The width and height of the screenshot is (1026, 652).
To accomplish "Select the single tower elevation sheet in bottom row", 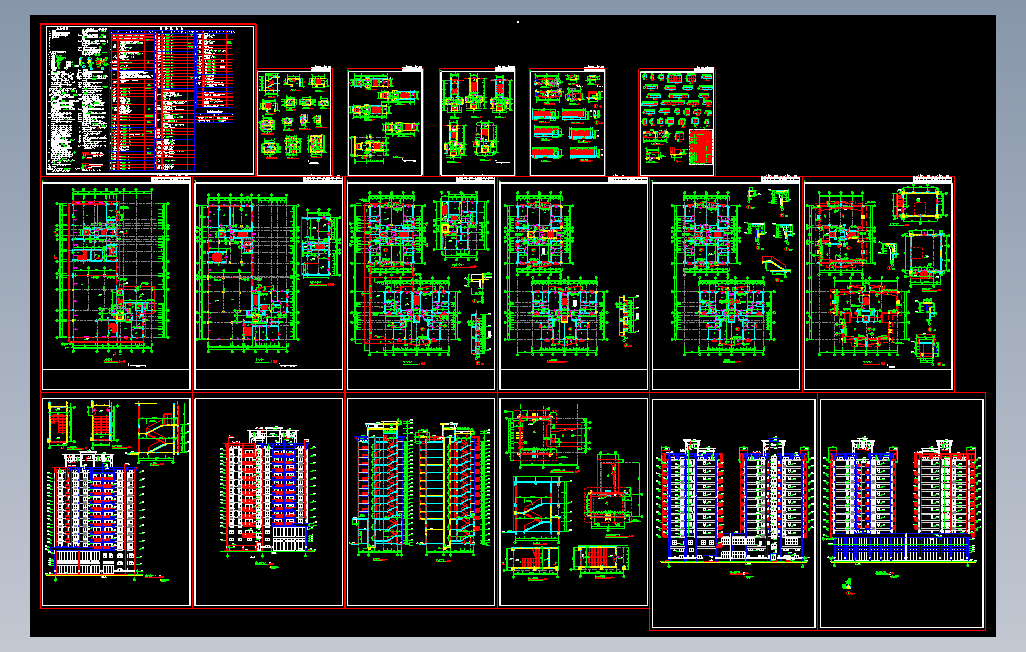I will (268, 502).
